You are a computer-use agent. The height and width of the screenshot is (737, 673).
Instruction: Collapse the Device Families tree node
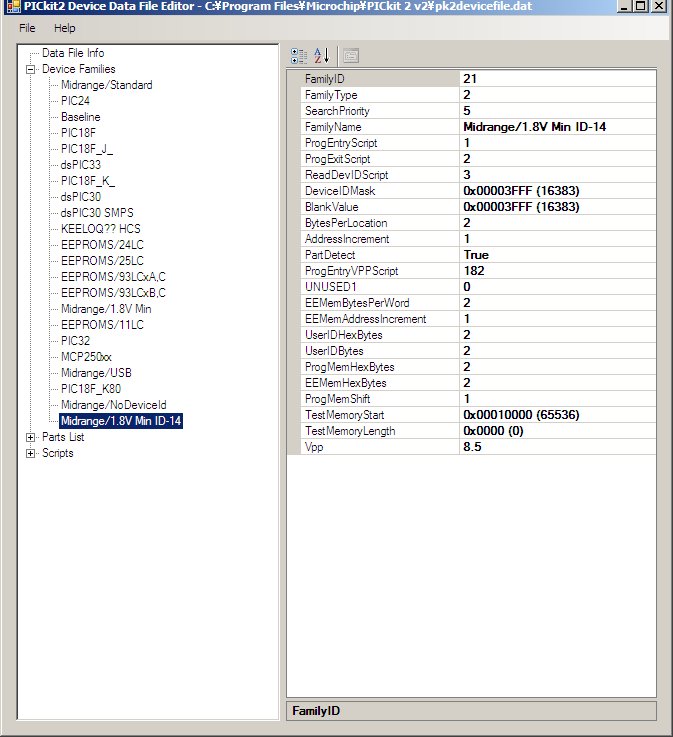coord(31,70)
